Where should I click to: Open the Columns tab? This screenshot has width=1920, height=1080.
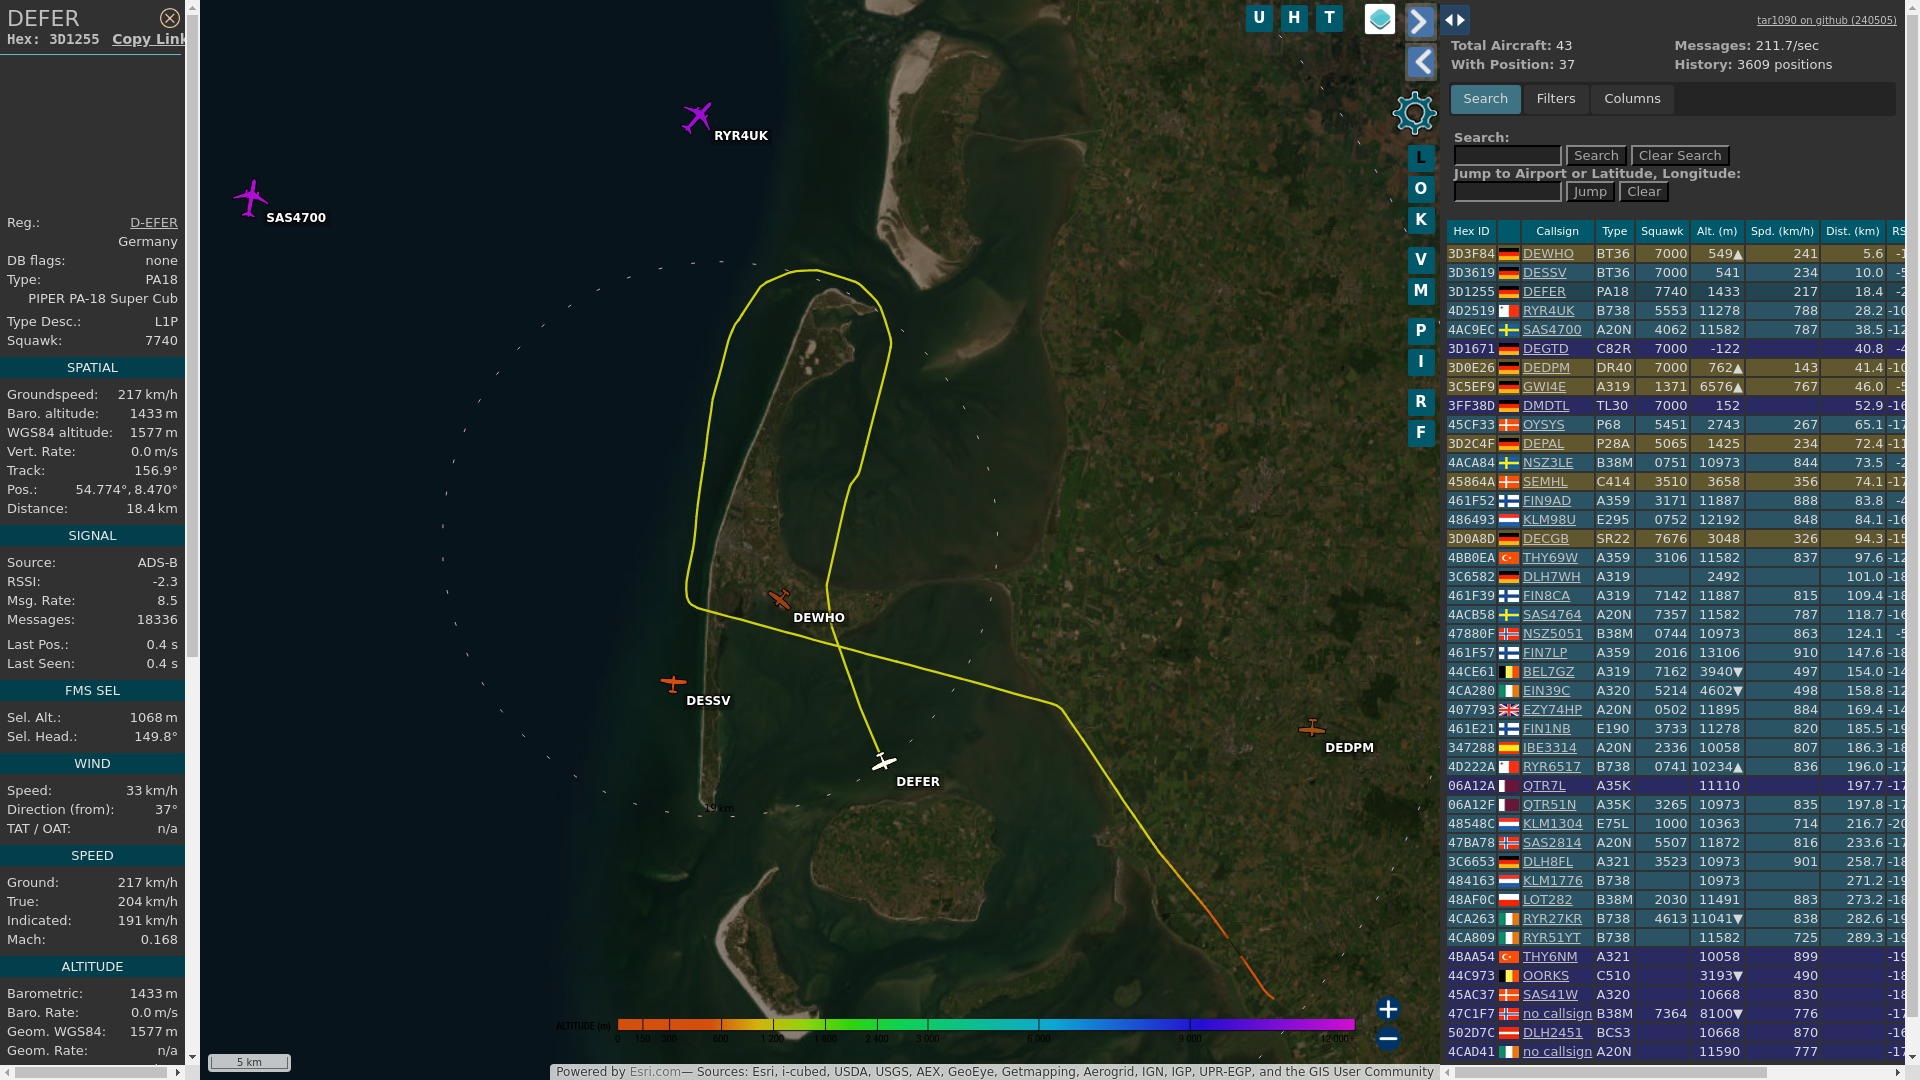click(x=1631, y=99)
